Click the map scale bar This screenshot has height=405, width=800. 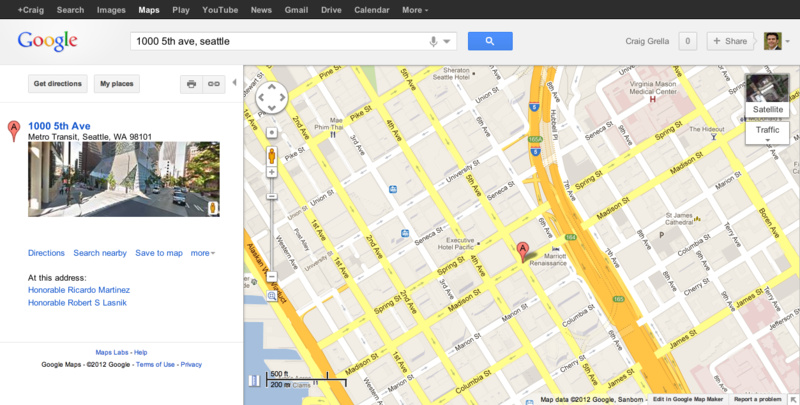pyautogui.click(x=306, y=379)
